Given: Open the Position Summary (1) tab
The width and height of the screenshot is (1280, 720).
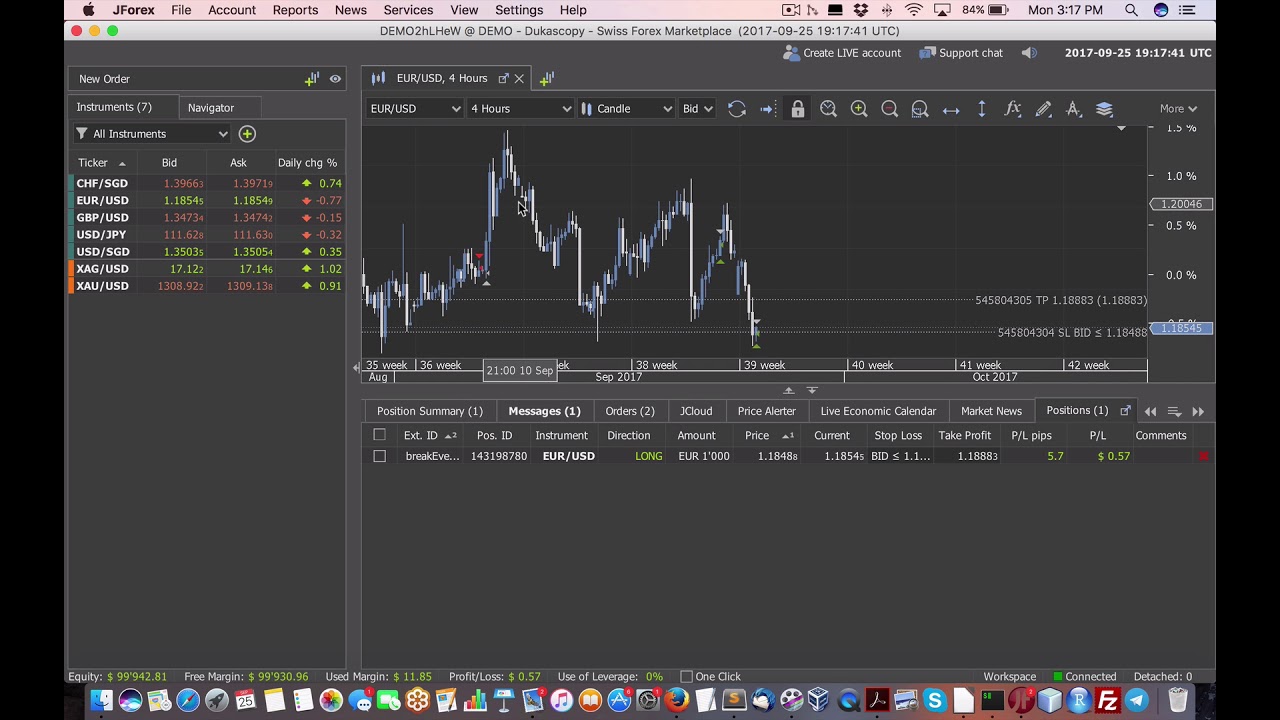Looking at the screenshot, I should [430, 411].
